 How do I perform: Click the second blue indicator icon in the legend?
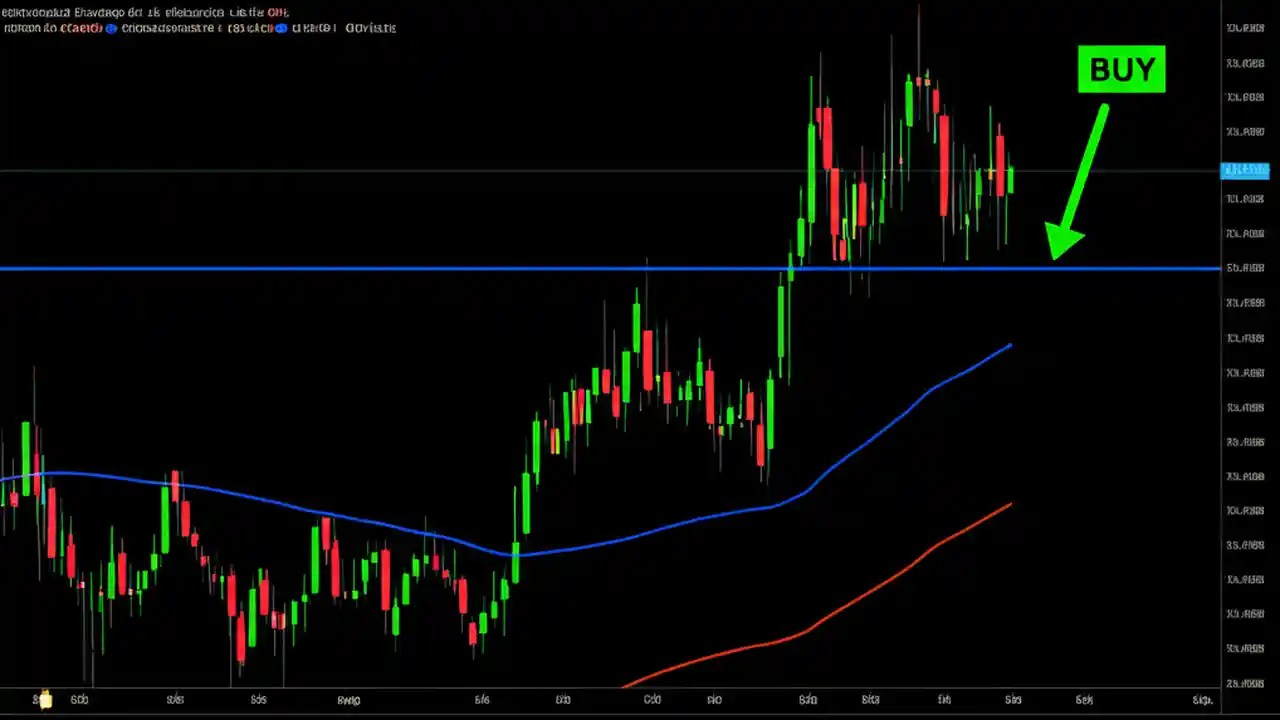tap(279, 28)
